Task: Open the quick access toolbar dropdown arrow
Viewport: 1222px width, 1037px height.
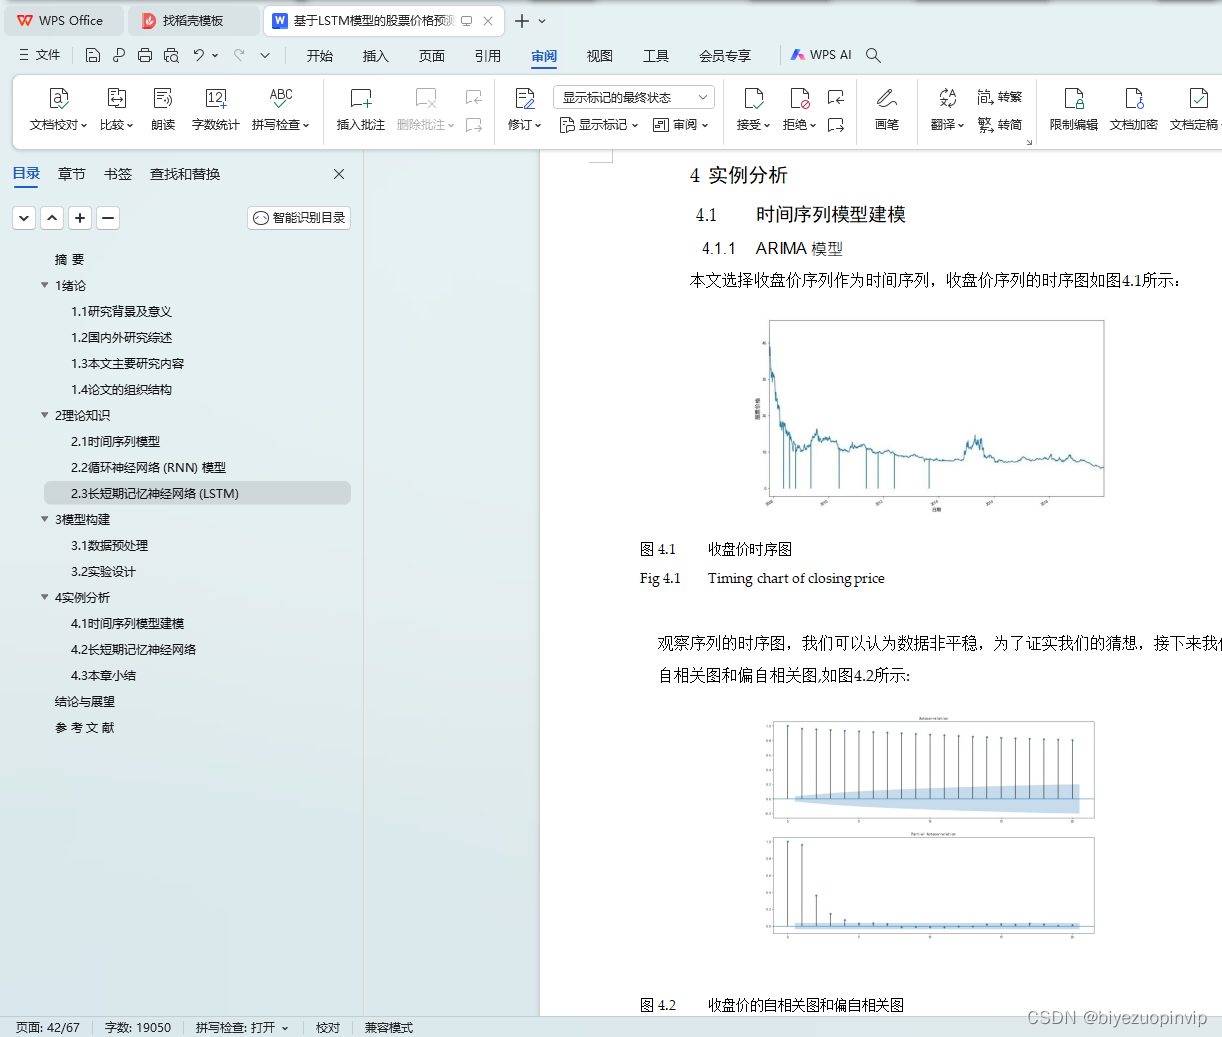Action: pyautogui.click(x=265, y=55)
